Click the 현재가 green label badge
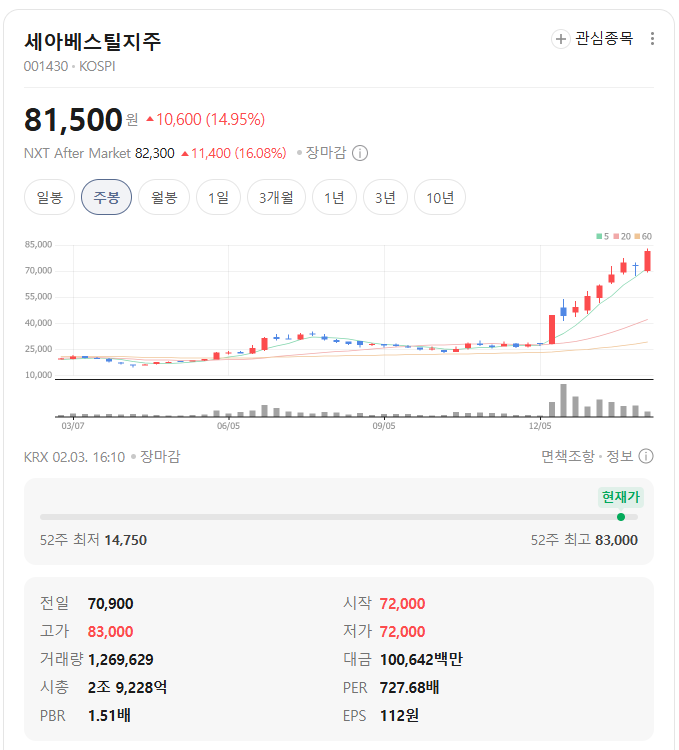Screen dimensions: 679x750 point(621,497)
